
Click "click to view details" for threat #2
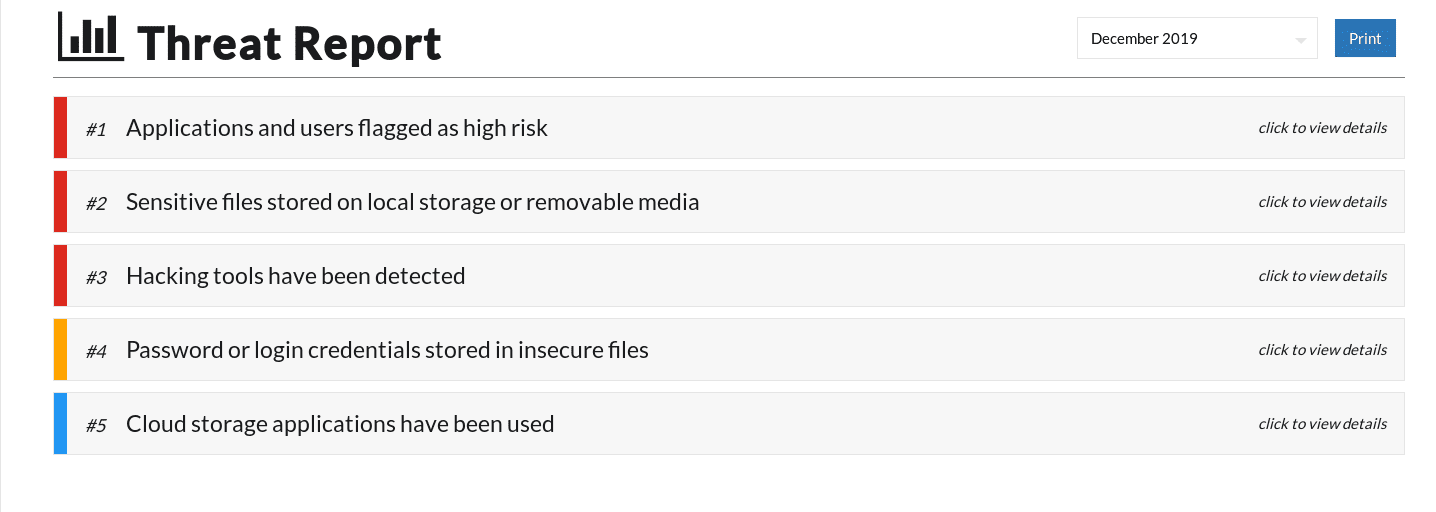coord(1322,202)
